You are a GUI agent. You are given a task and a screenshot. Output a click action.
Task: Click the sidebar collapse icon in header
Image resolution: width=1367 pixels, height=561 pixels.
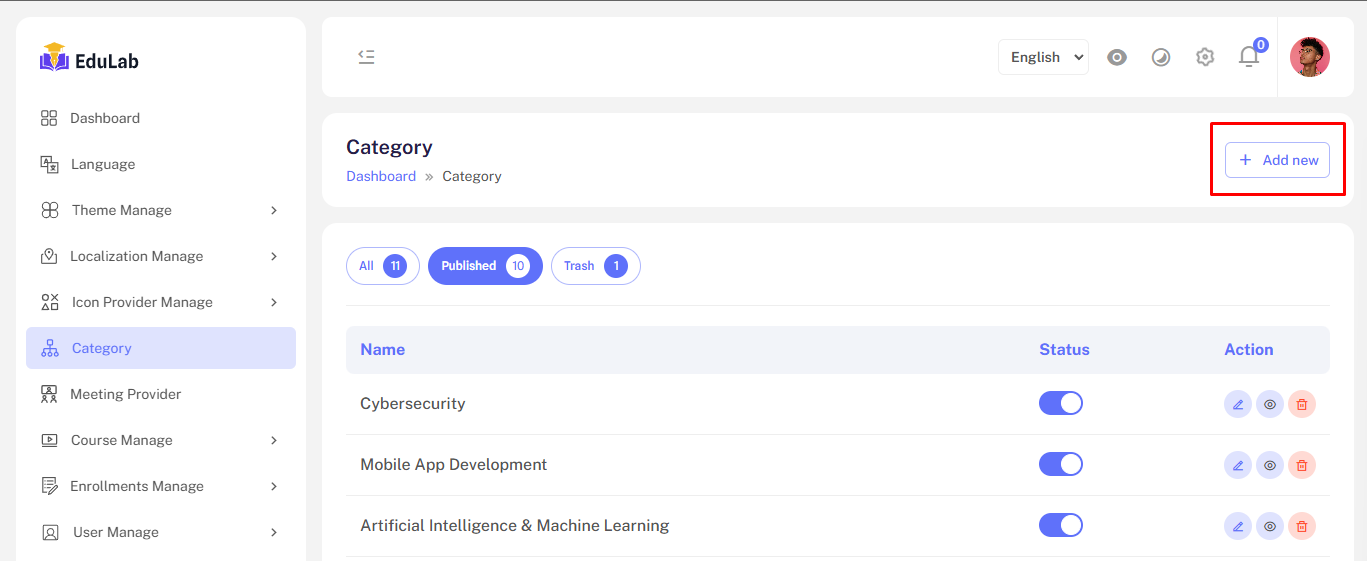pos(366,57)
